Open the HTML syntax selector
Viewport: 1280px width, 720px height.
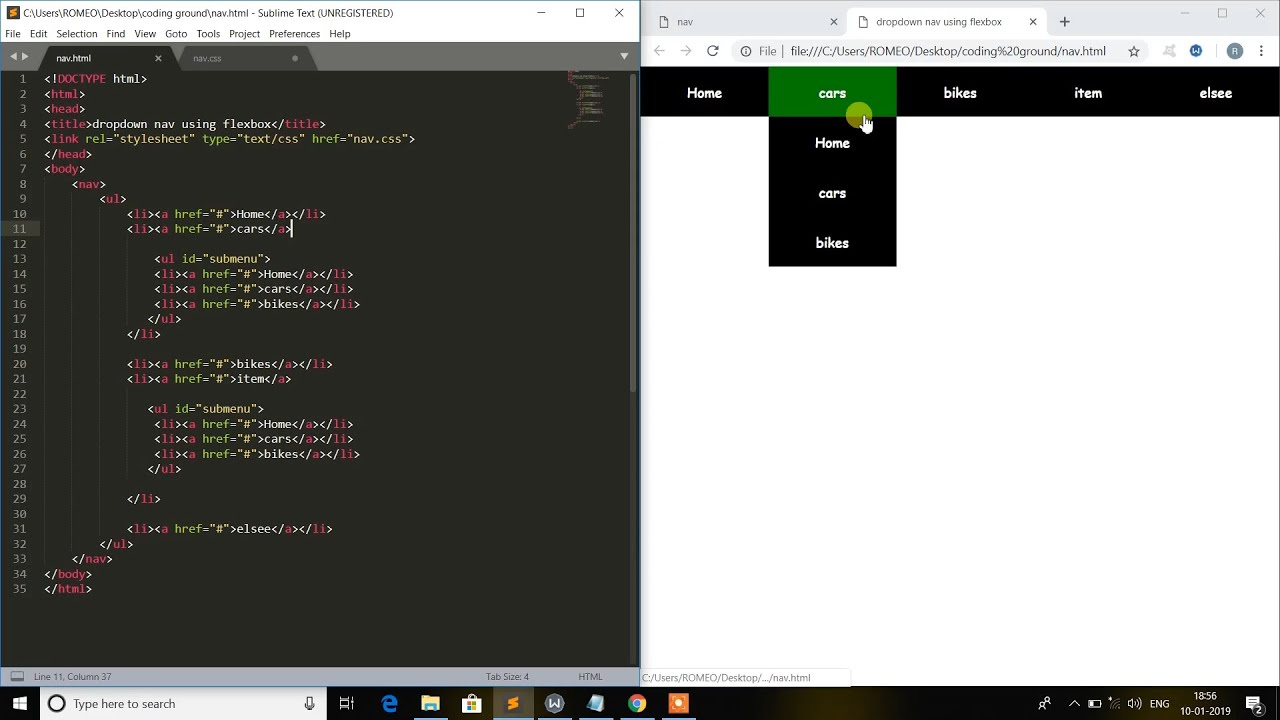coord(590,677)
